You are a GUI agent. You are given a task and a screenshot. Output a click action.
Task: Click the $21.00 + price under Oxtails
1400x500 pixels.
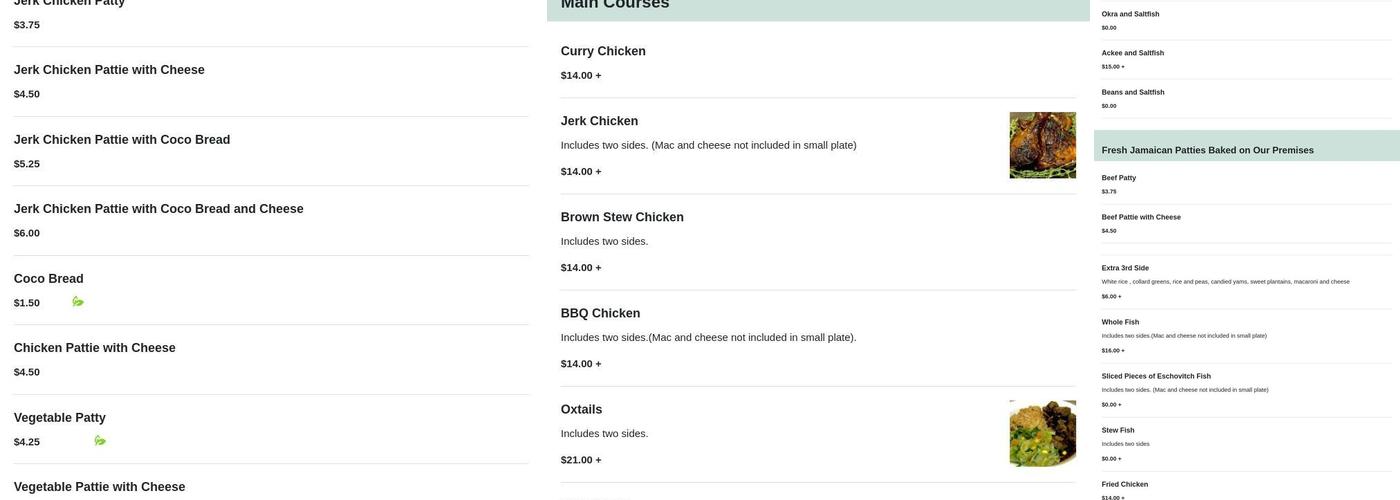(581, 460)
